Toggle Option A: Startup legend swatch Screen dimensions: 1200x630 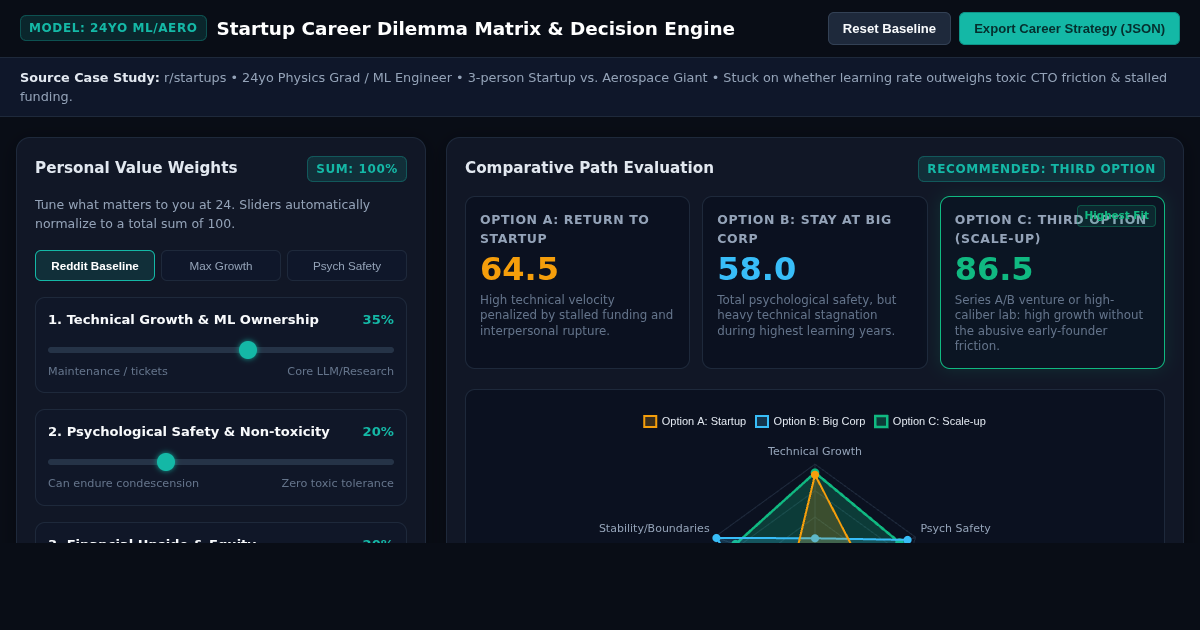click(650, 421)
